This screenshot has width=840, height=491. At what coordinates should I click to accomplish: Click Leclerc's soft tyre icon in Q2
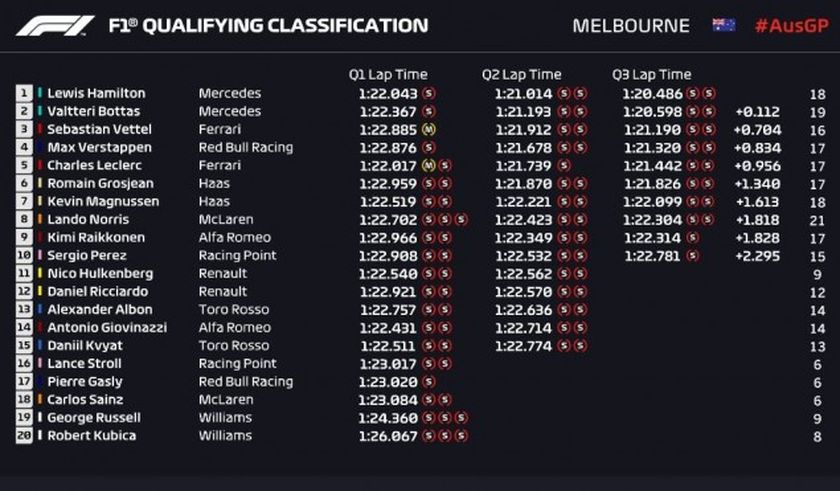(x=564, y=165)
